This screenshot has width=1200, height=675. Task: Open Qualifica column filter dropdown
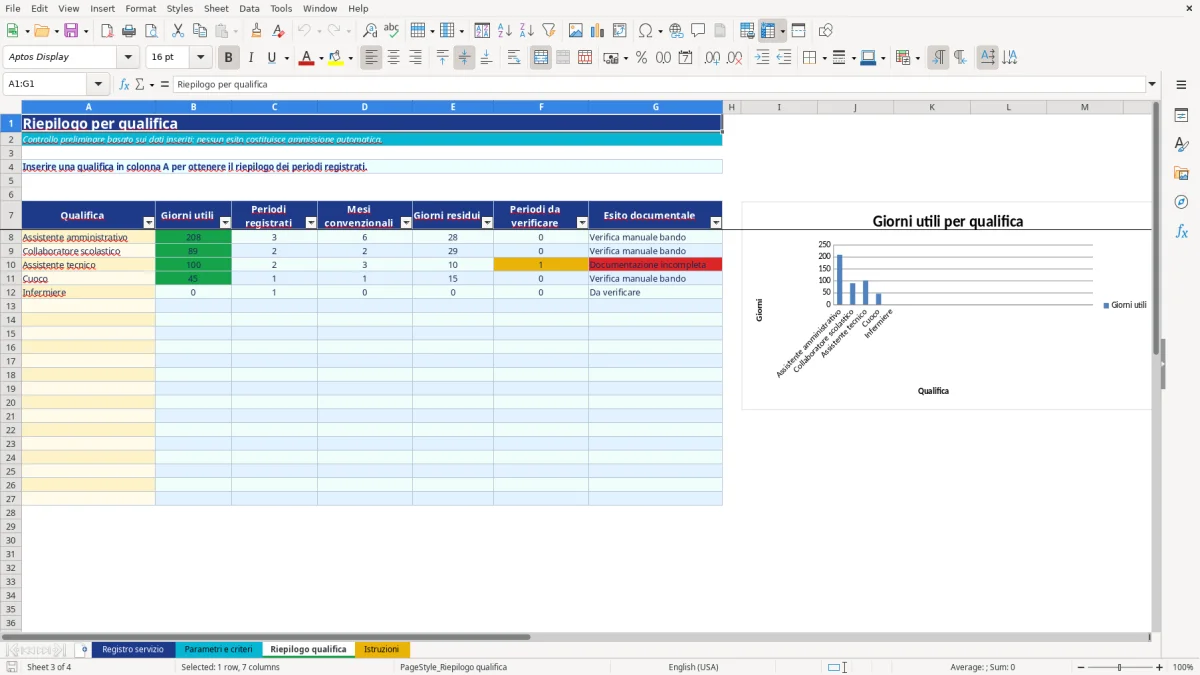click(x=149, y=223)
